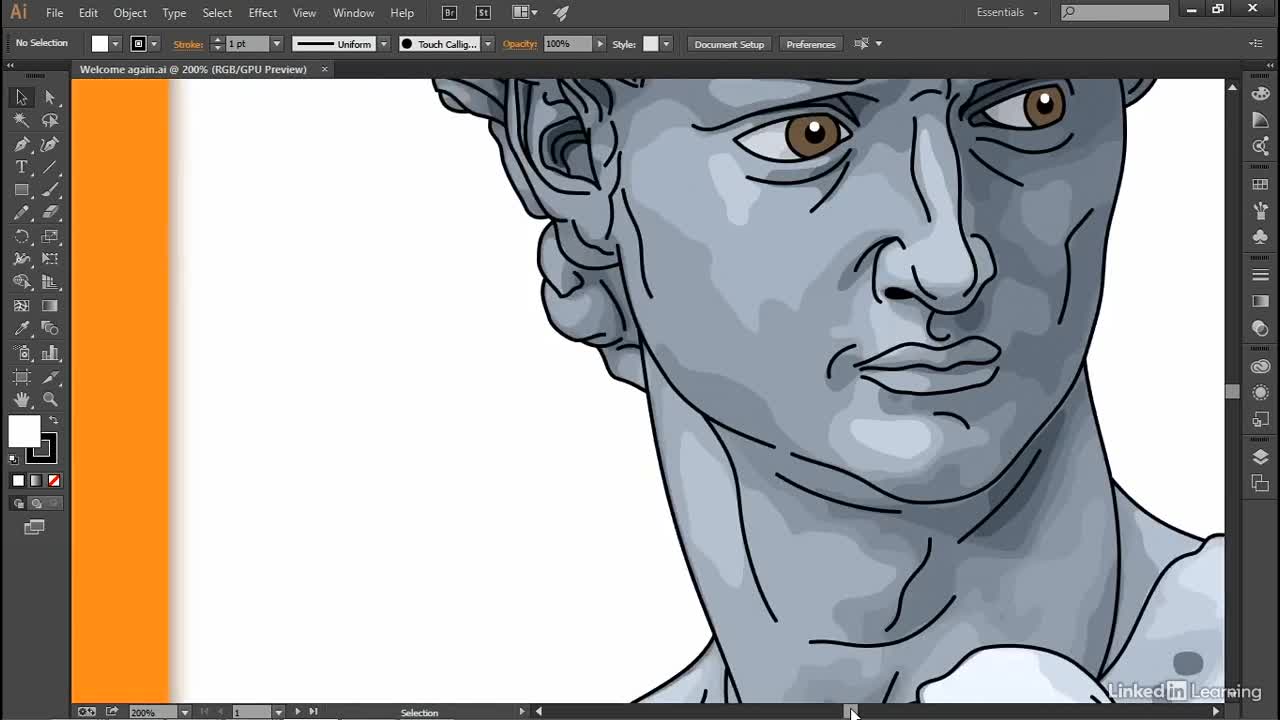Click the Document Setup button
This screenshot has width=1280, height=720.
729,44
